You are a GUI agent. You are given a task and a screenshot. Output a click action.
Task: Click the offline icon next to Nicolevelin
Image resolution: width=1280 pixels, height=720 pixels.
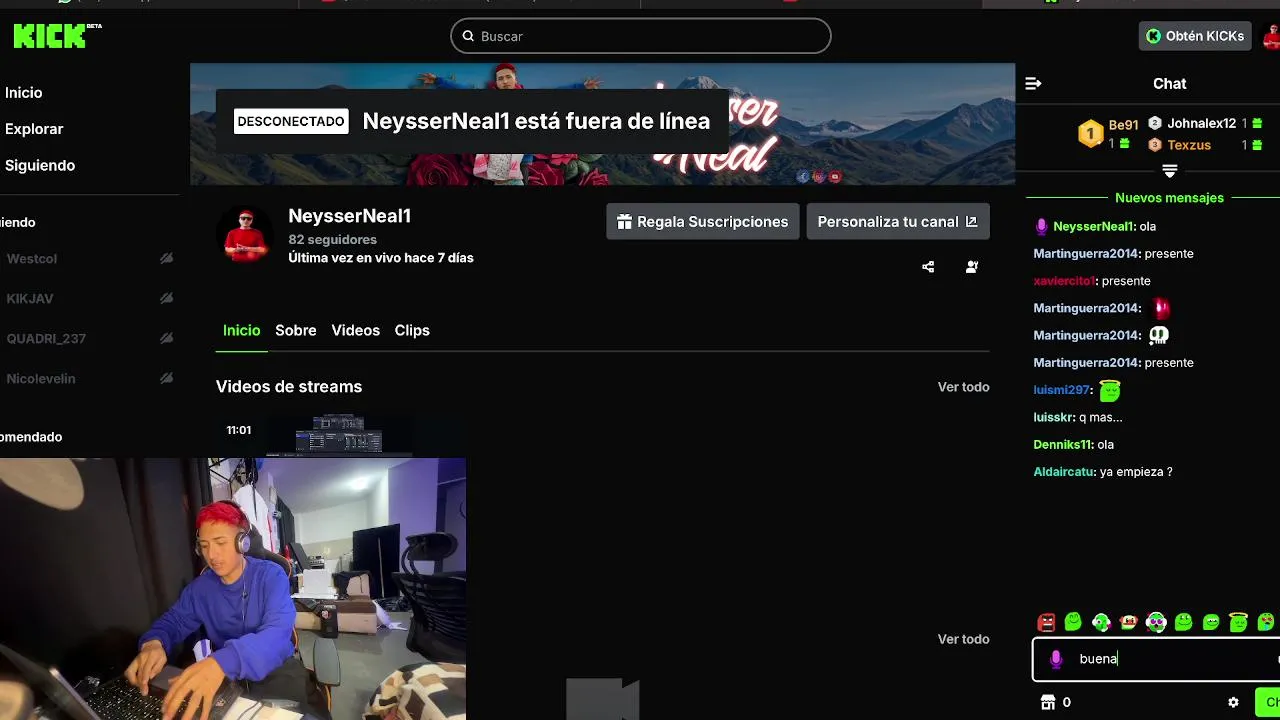click(x=166, y=378)
